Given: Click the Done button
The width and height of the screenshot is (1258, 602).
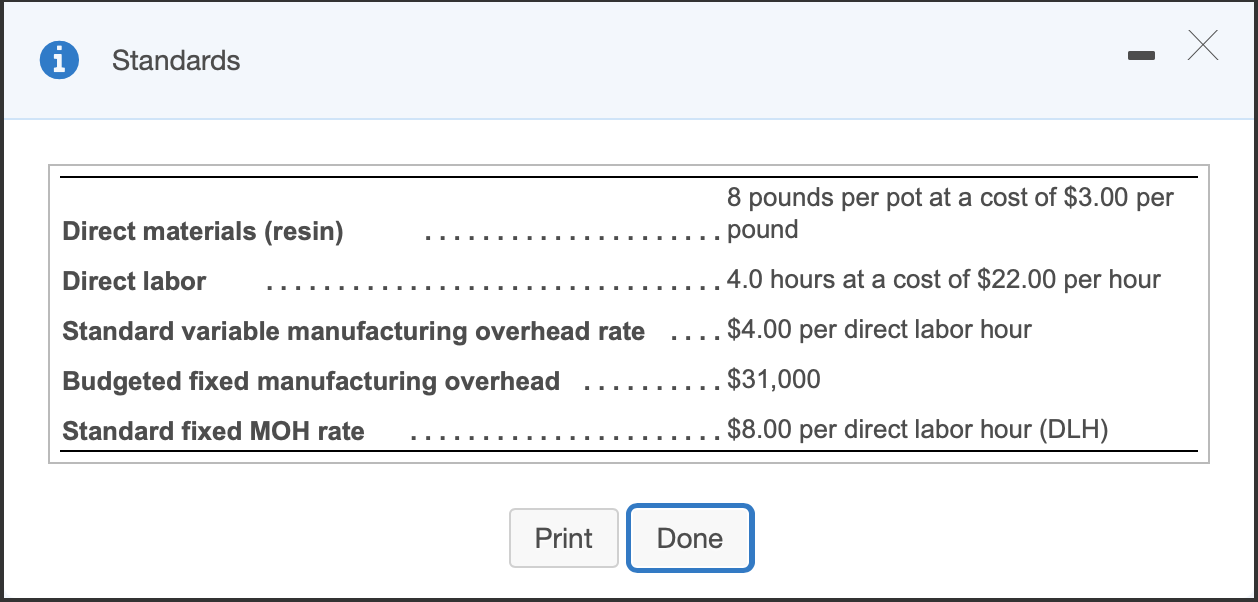Looking at the screenshot, I should tap(689, 538).
